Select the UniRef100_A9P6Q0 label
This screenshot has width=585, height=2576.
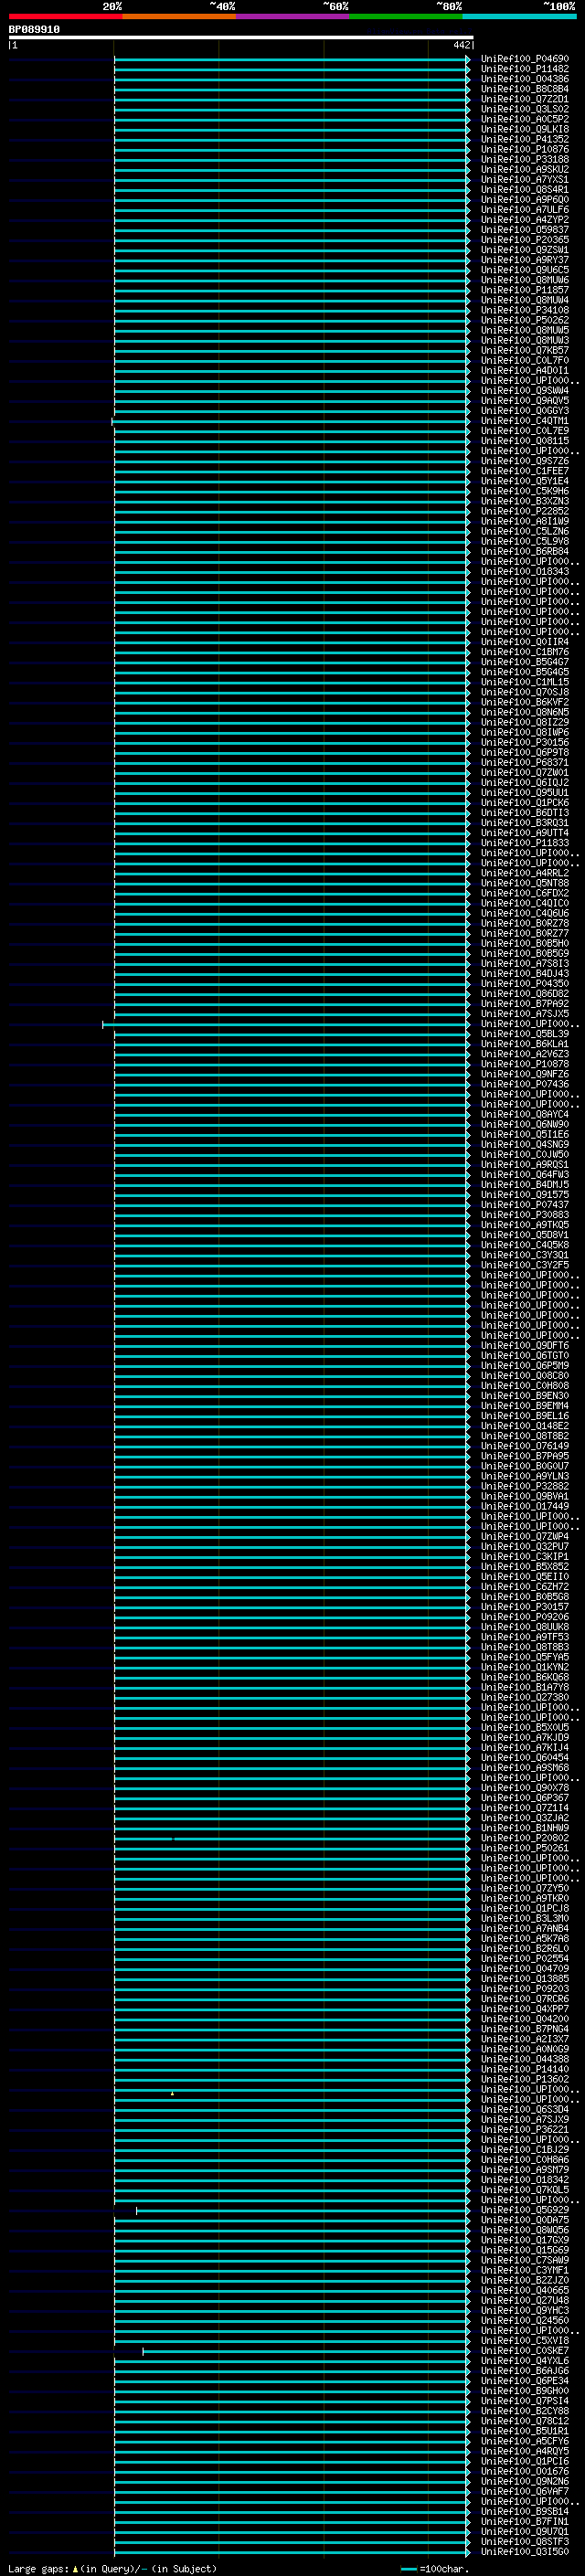pyautogui.click(x=524, y=199)
